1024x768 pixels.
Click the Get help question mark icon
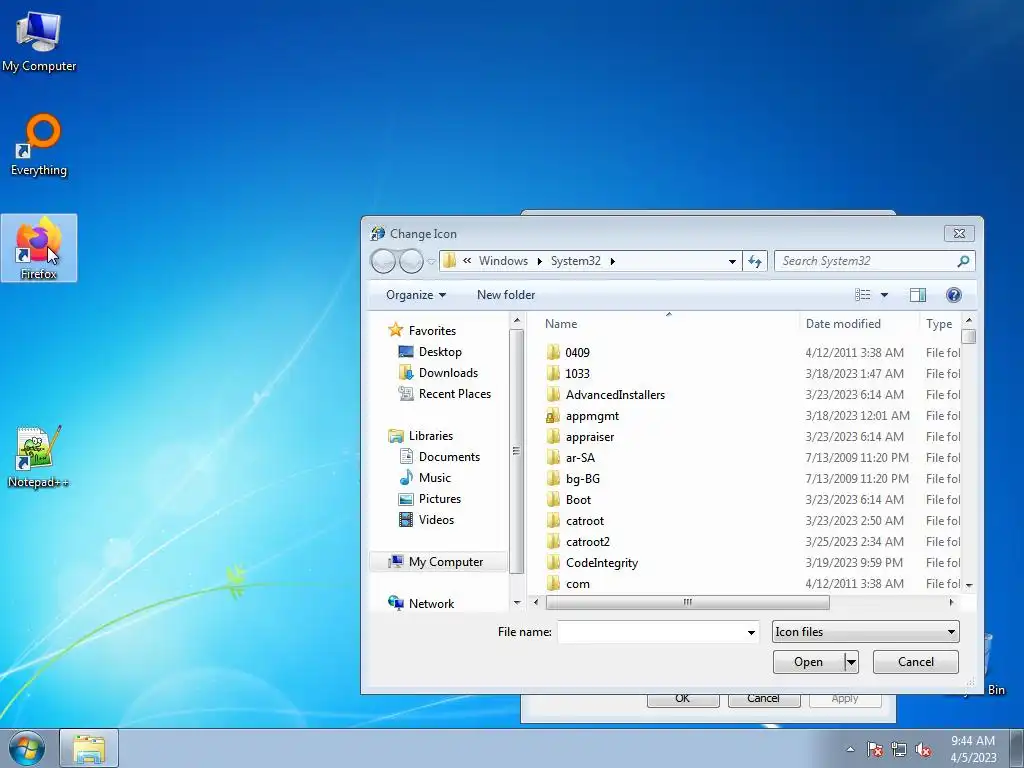pos(953,295)
